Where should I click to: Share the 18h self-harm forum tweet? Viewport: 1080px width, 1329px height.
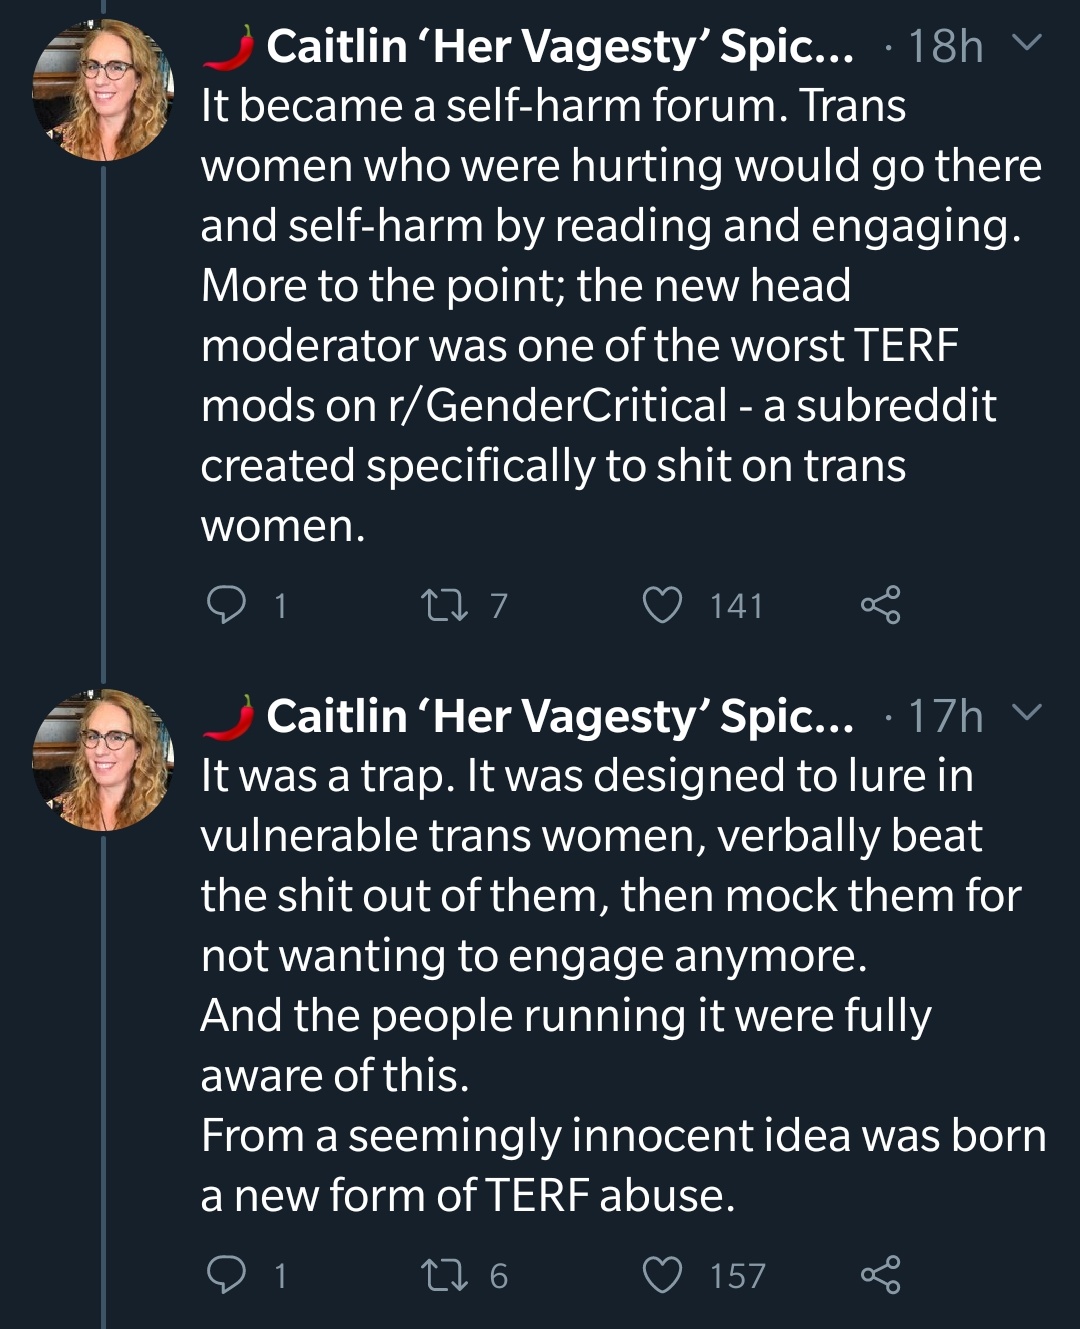880,605
